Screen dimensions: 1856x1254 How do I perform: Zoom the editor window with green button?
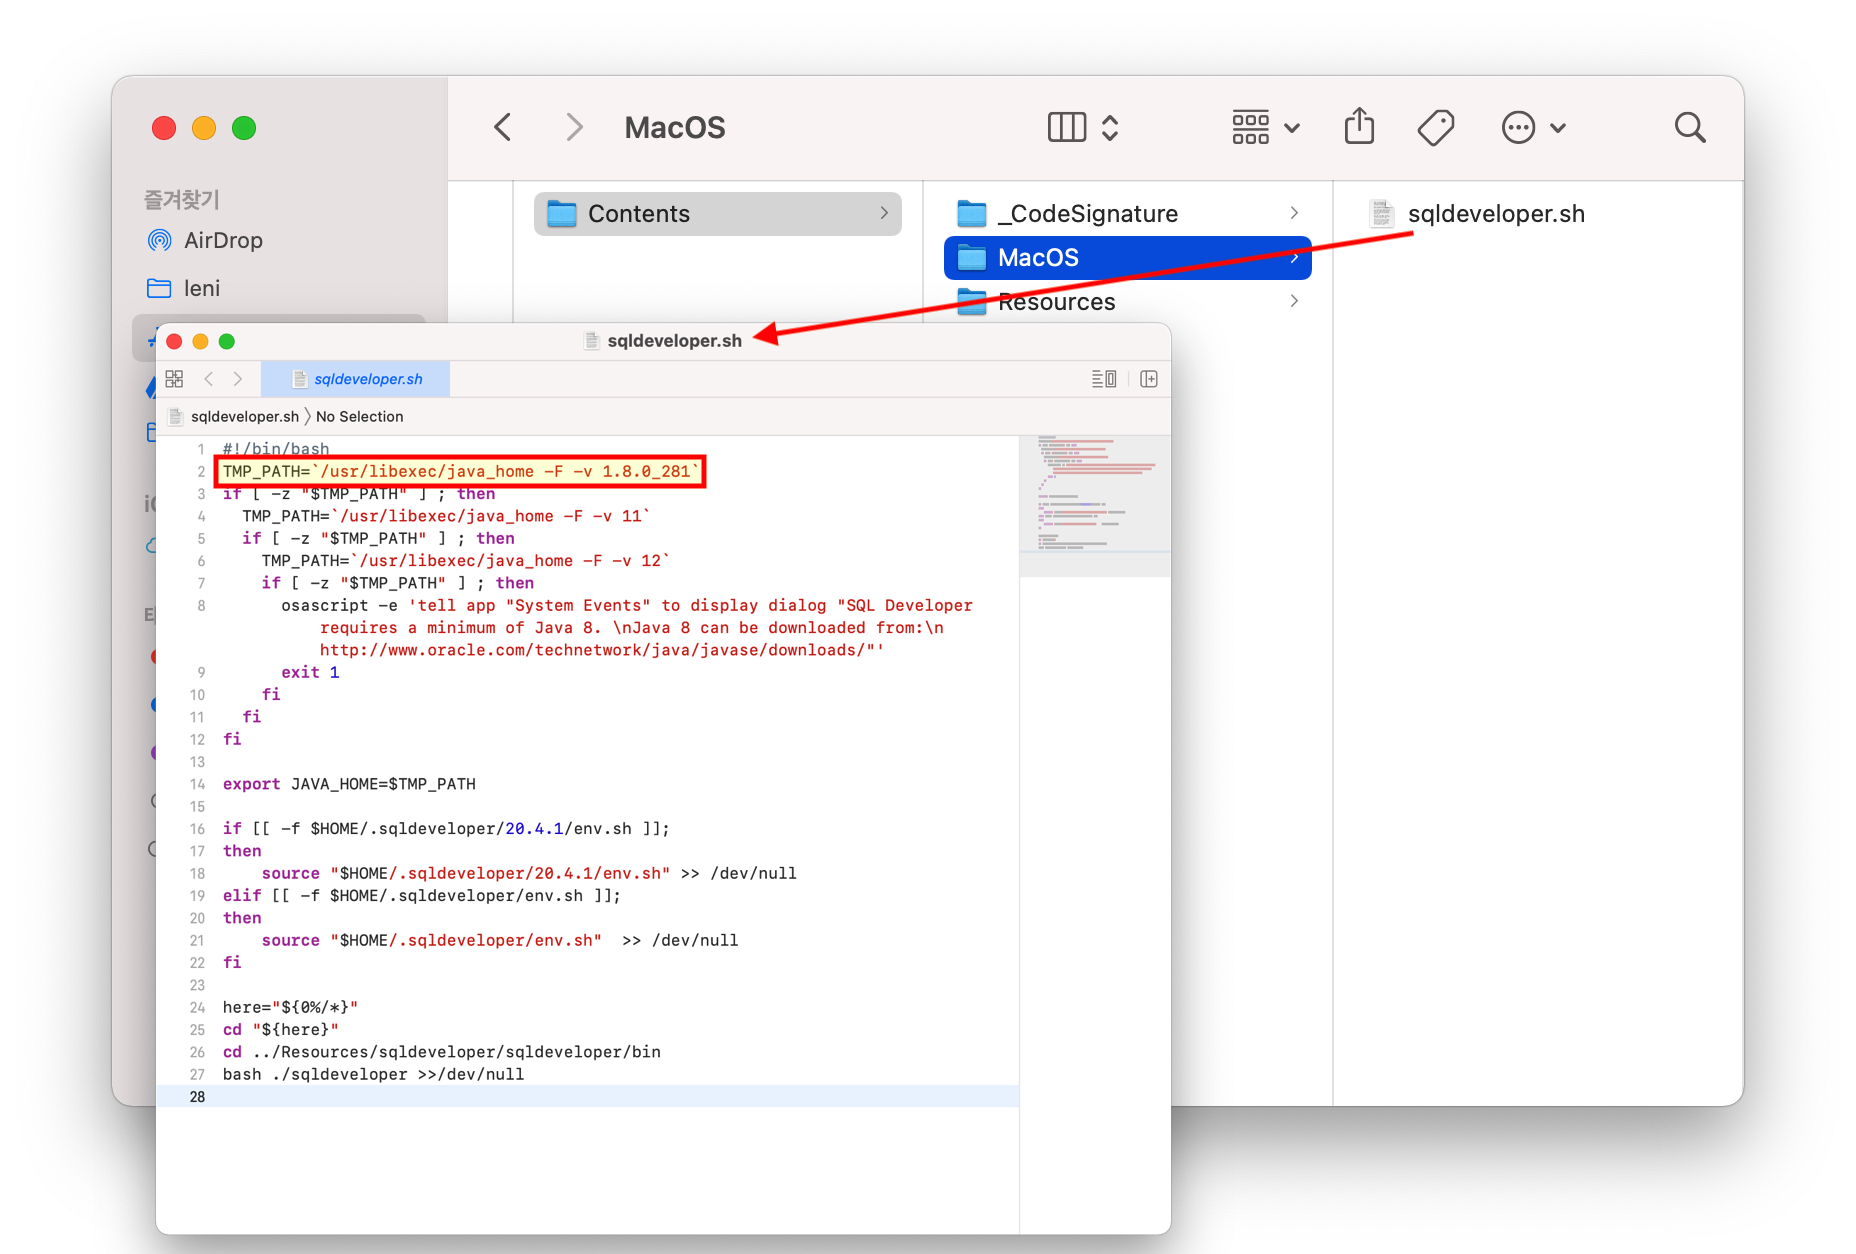point(227,341)
